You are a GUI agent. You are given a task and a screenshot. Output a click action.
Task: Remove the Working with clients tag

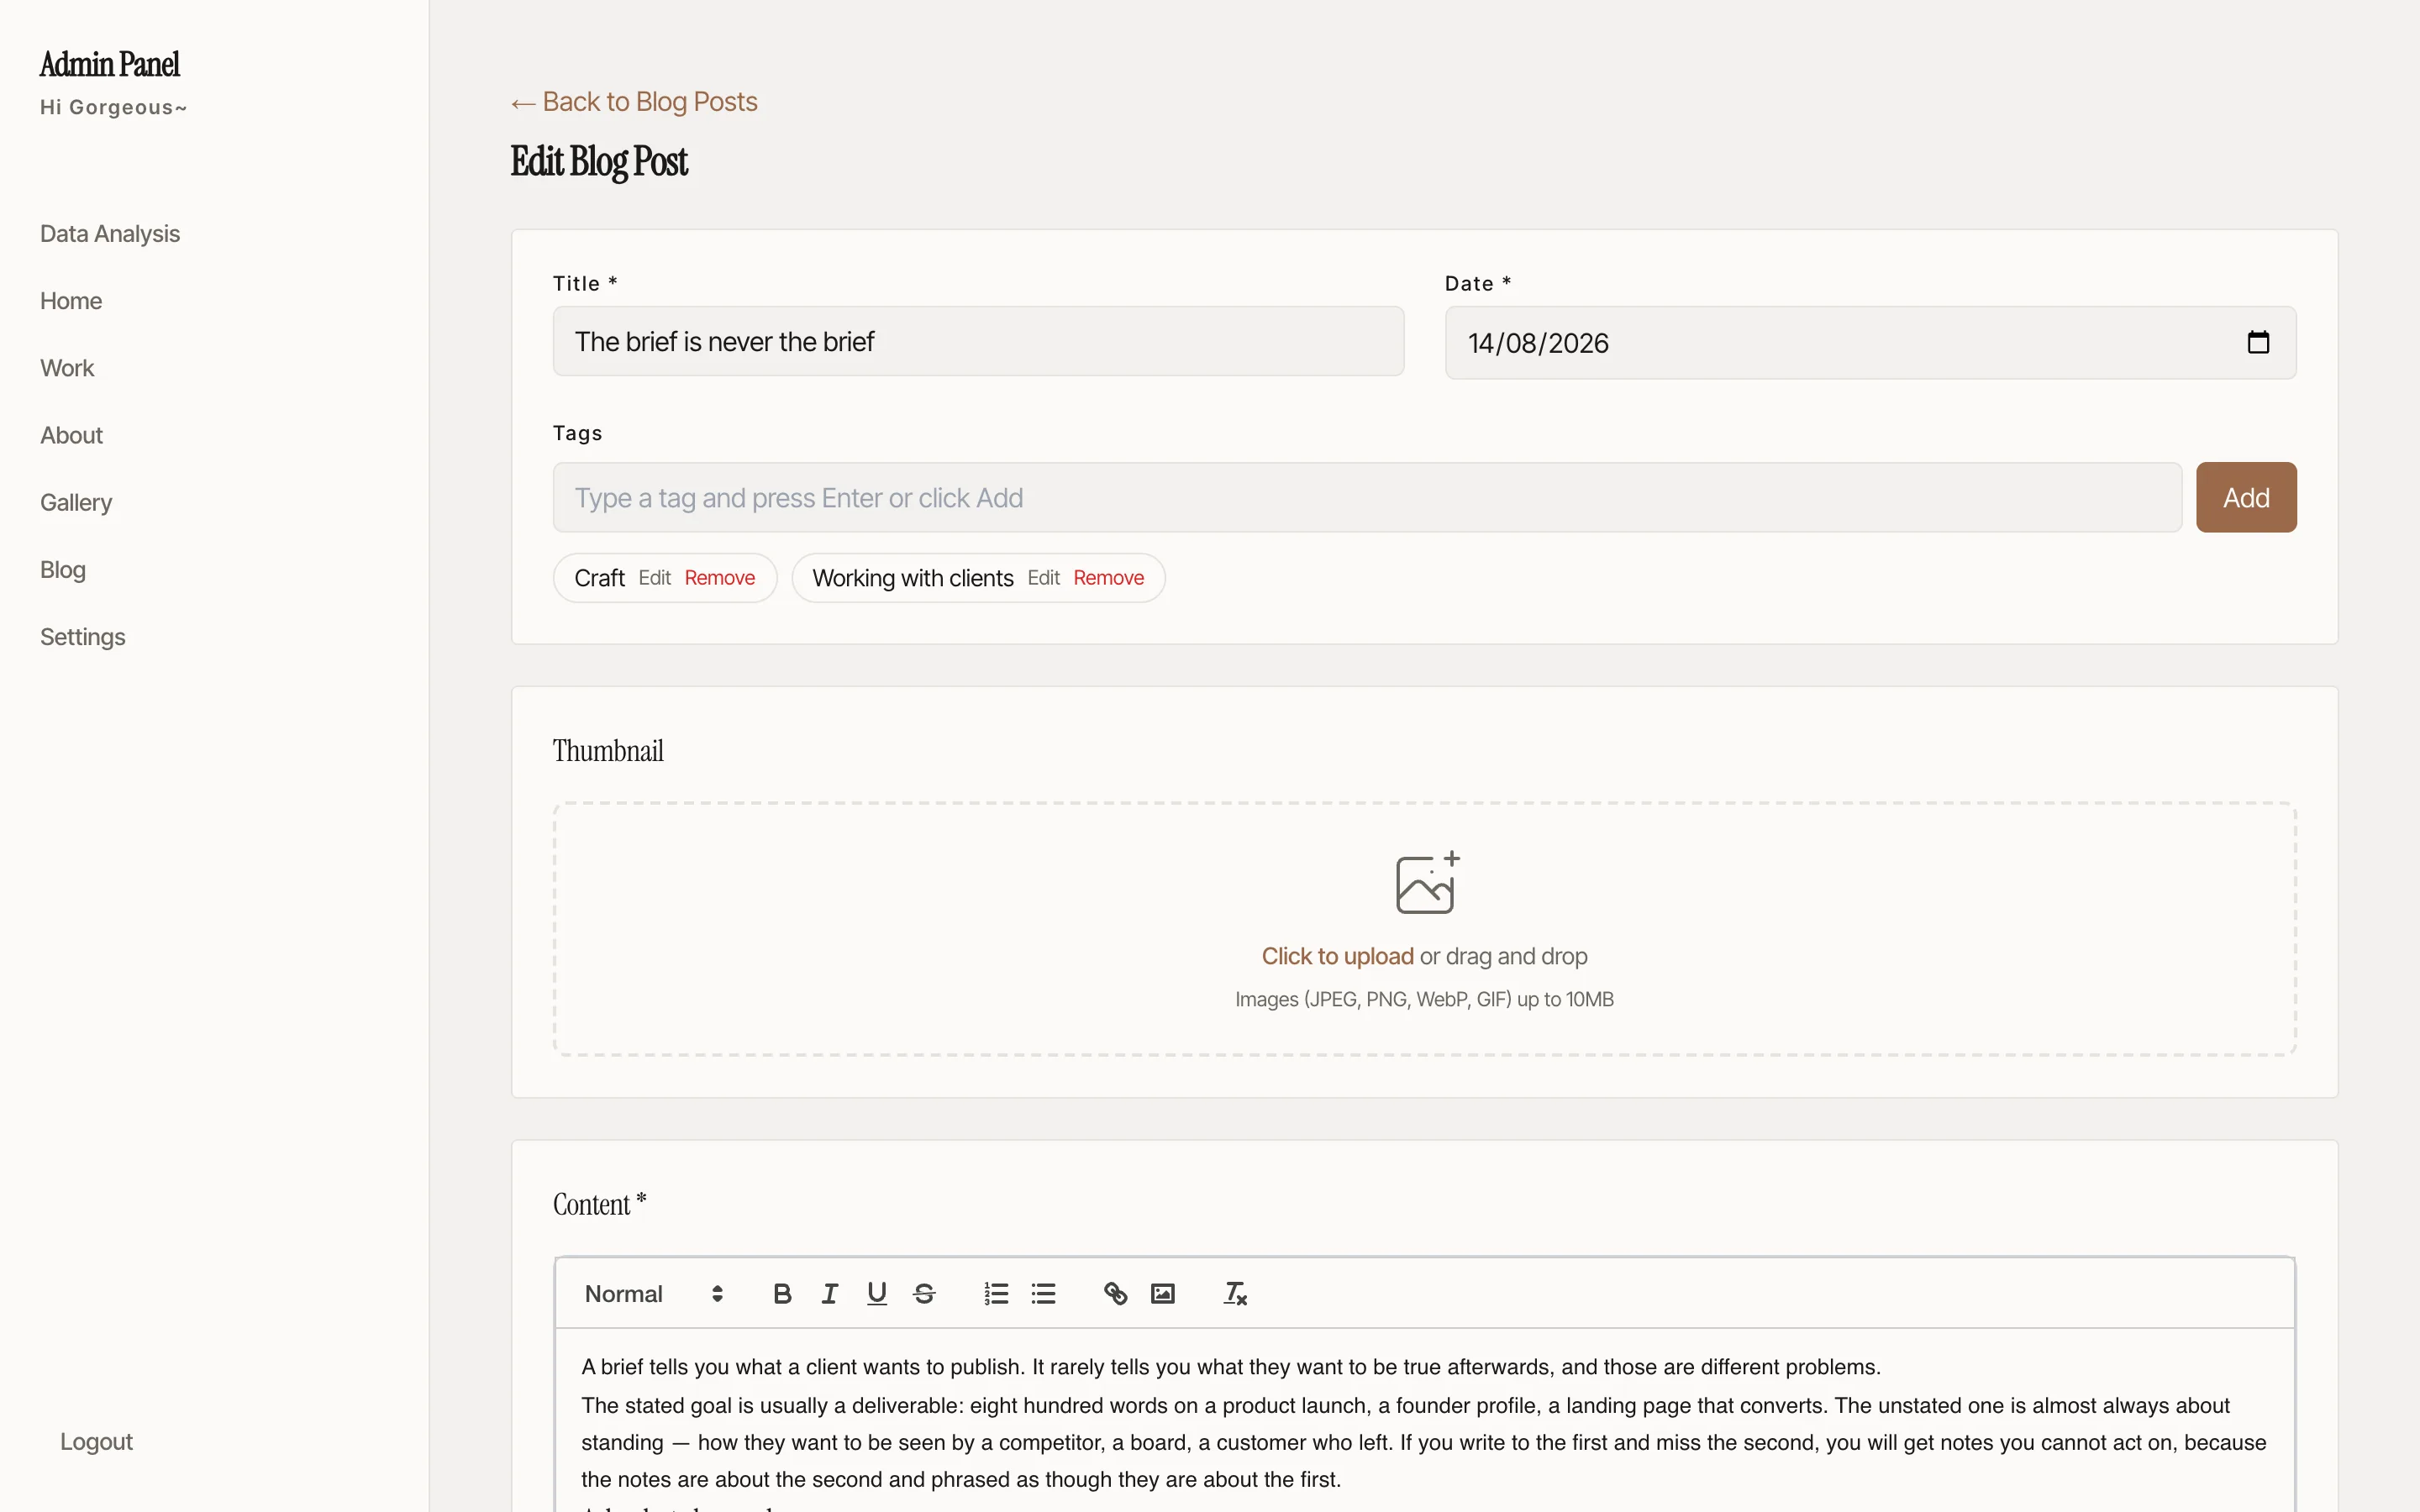click(1108, 578)
